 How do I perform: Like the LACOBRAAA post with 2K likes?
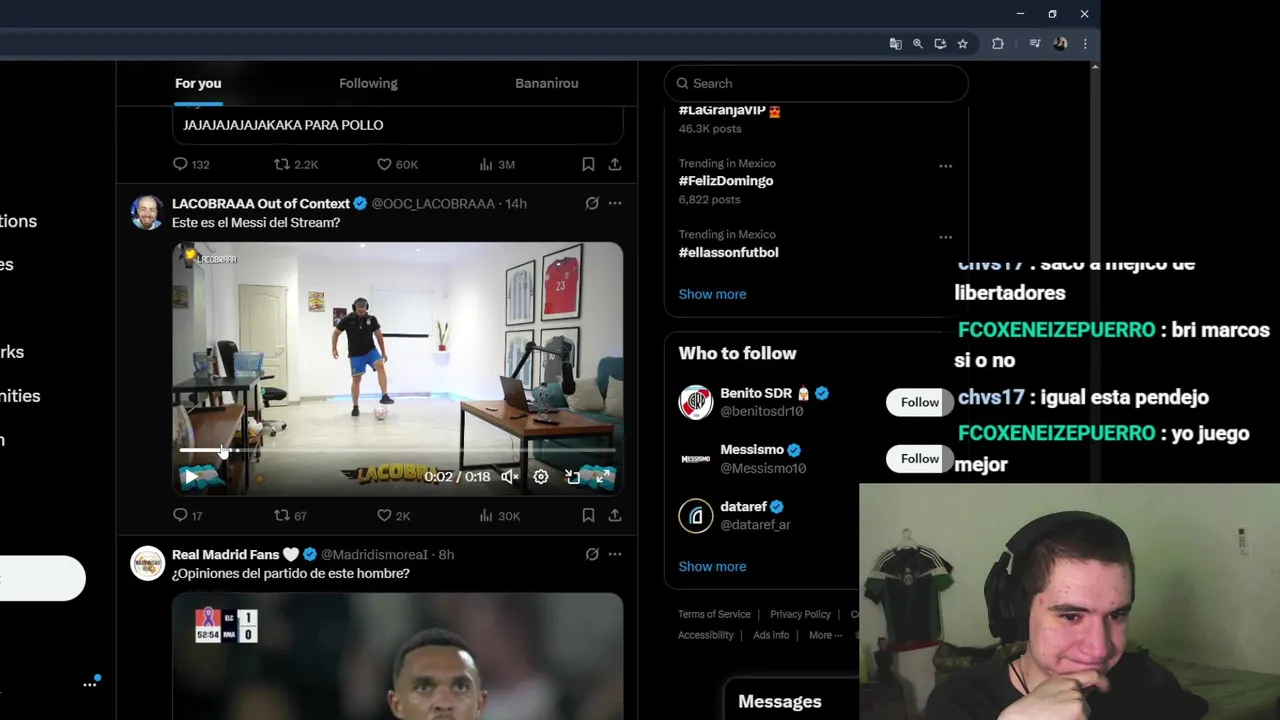coord(393,515)
